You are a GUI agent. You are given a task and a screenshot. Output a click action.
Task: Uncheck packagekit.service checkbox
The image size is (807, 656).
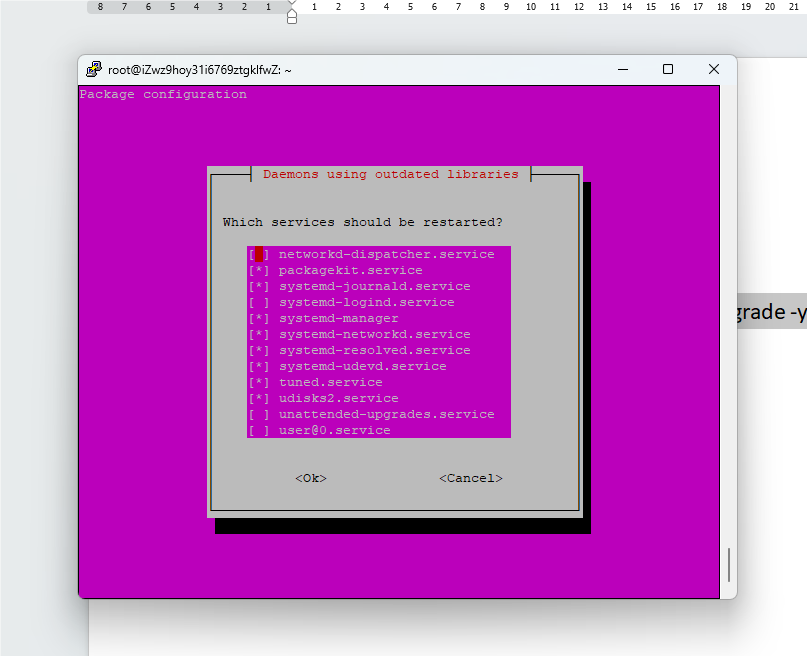[259, 270]
